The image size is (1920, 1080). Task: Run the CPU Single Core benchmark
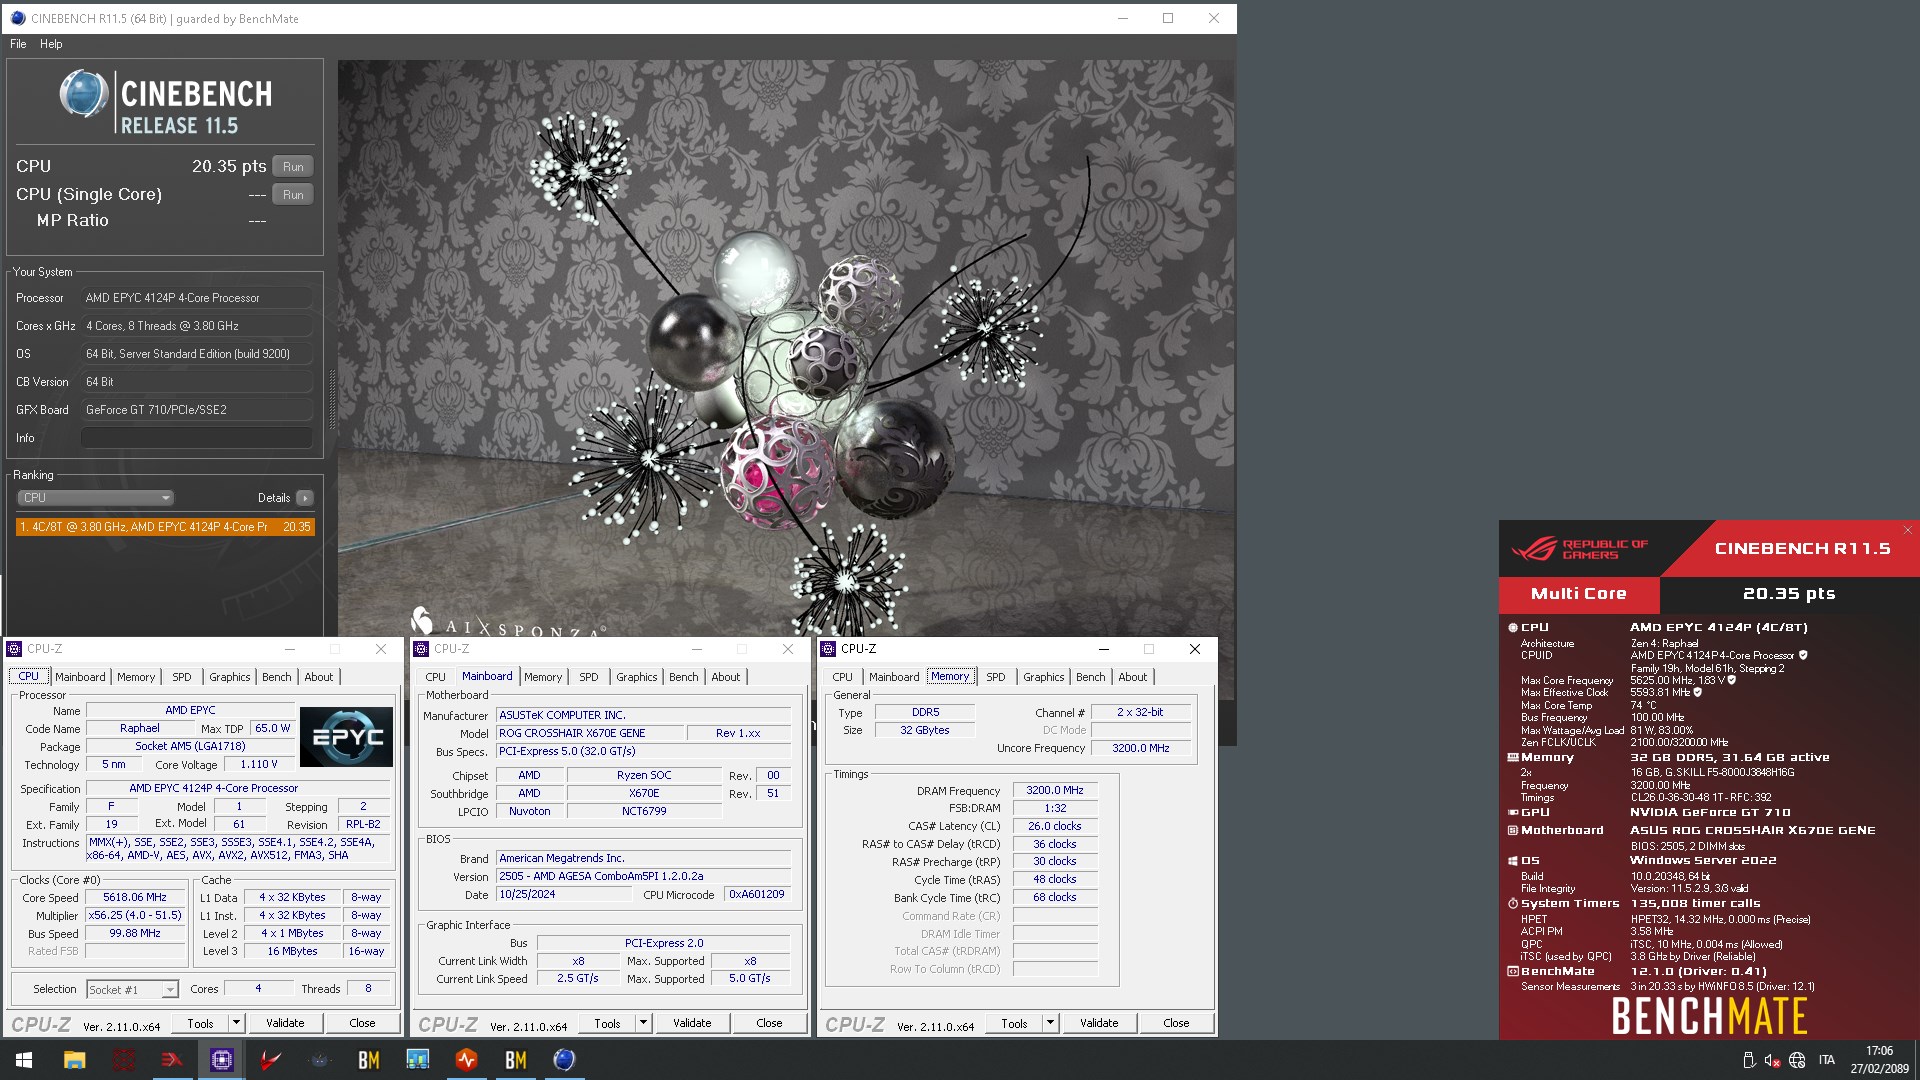[x=293, y=195]
